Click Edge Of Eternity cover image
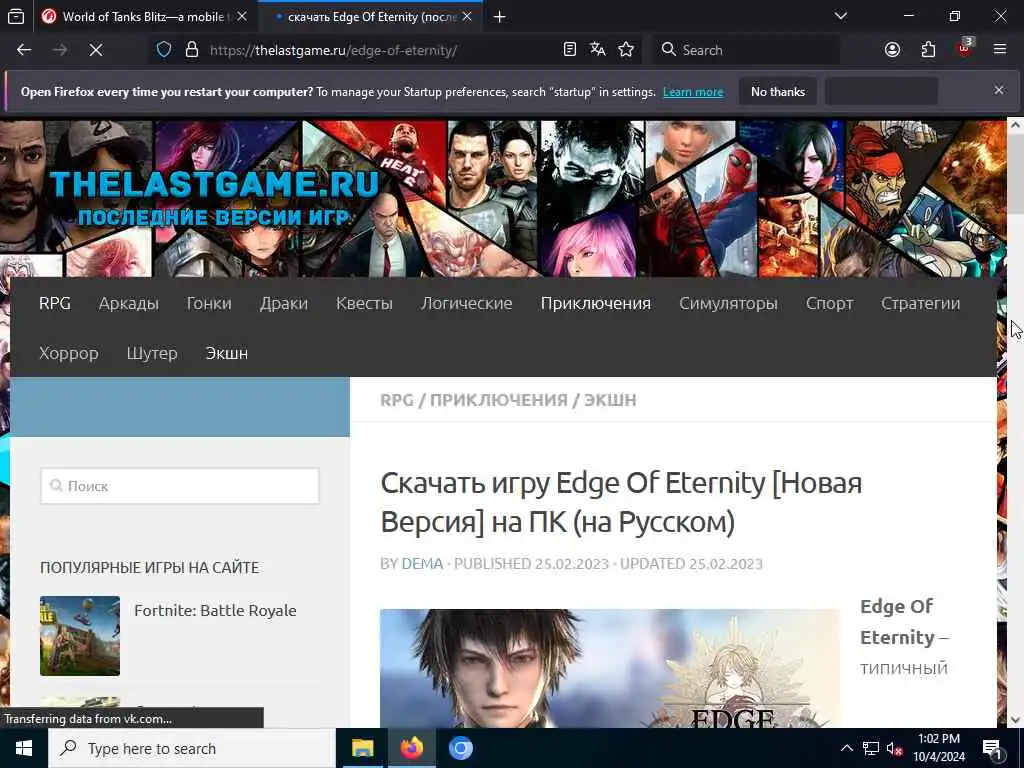The height and width of the screenshot is (768, 1024). (x=609, y=668)
